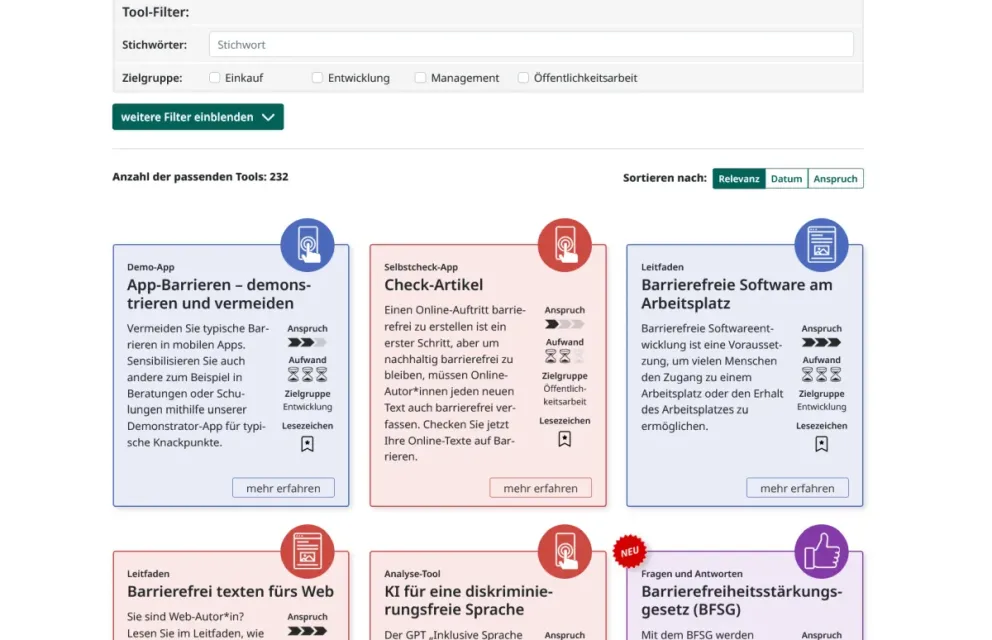Sort results by Anspruch
The height and width of the screenshot is (640, 992).
pos(835,178)
